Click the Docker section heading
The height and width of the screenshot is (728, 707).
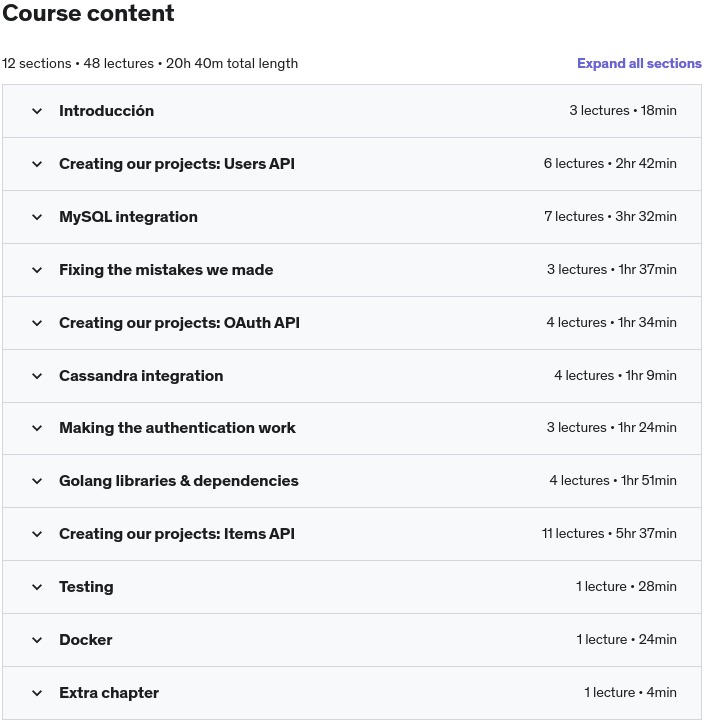(x=85, y=640)
